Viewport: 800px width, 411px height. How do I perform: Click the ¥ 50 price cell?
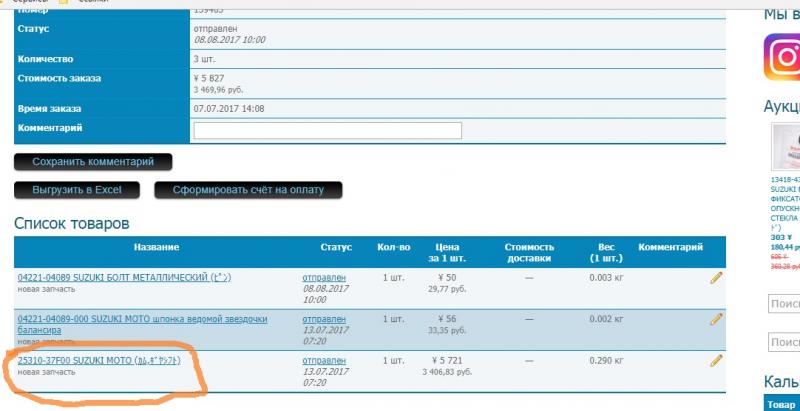(447, 278)
